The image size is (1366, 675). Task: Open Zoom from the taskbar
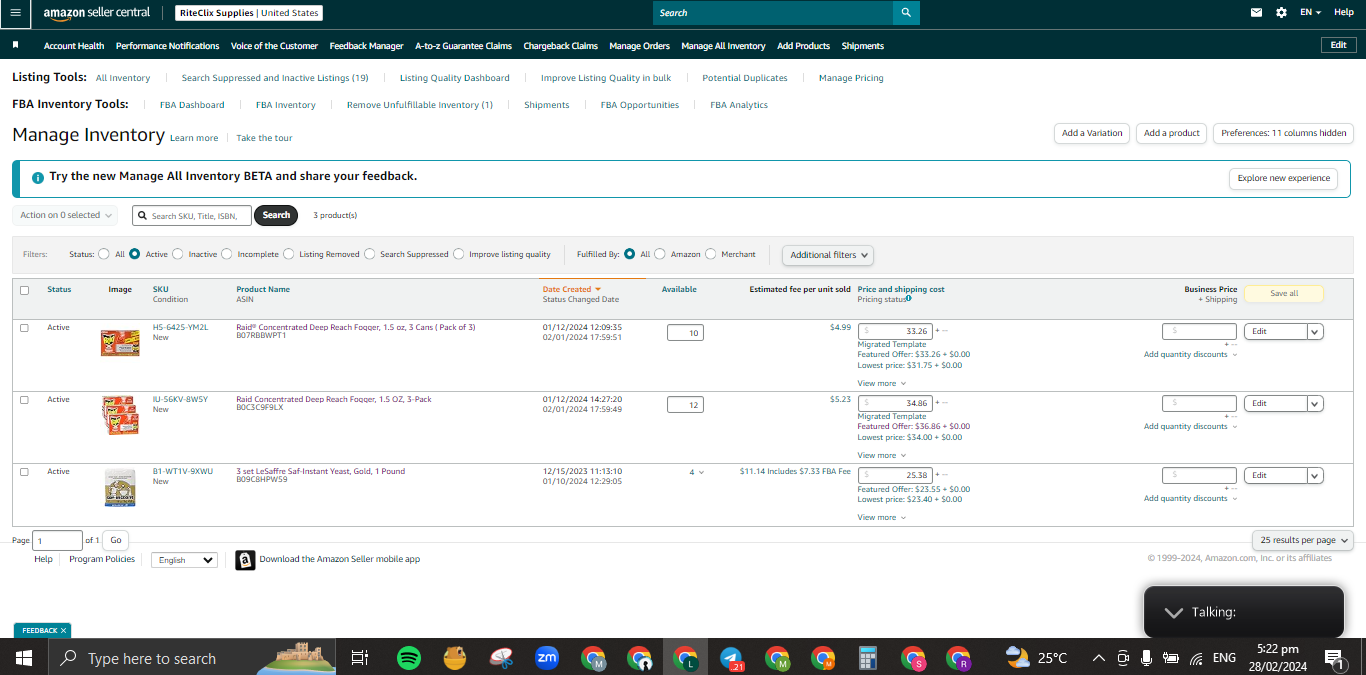547,658
